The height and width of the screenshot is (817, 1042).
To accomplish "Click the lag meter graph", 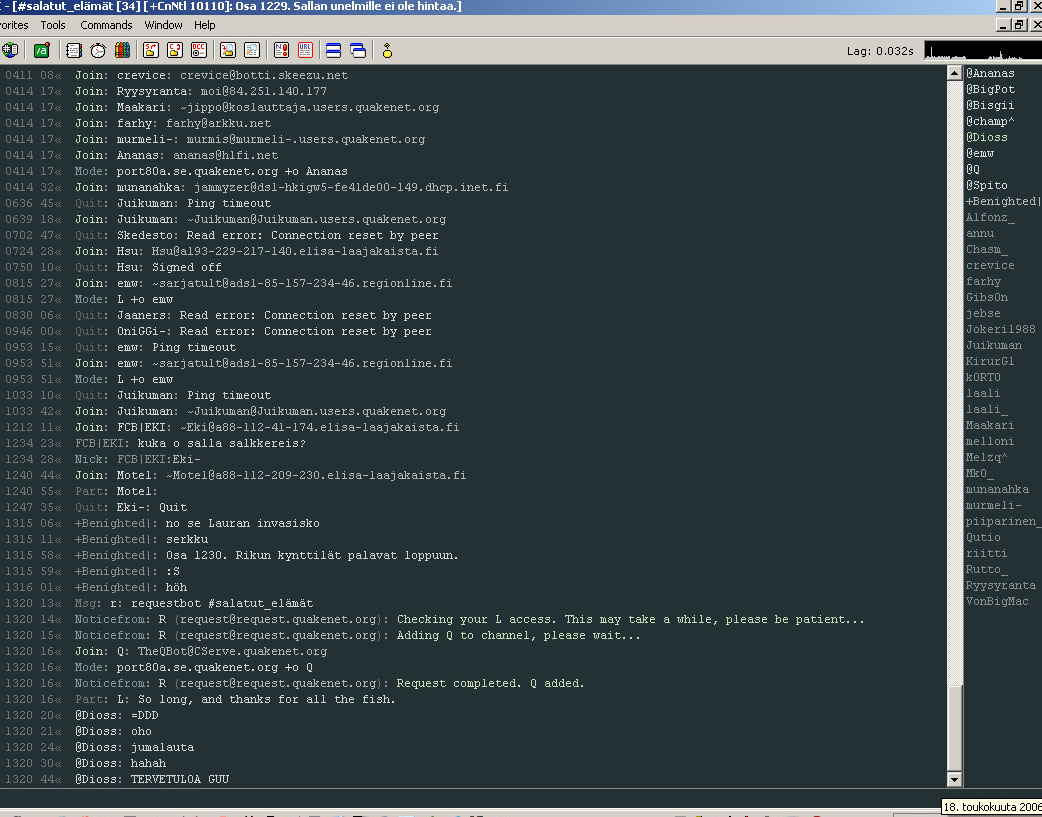I will click(983, 51).
